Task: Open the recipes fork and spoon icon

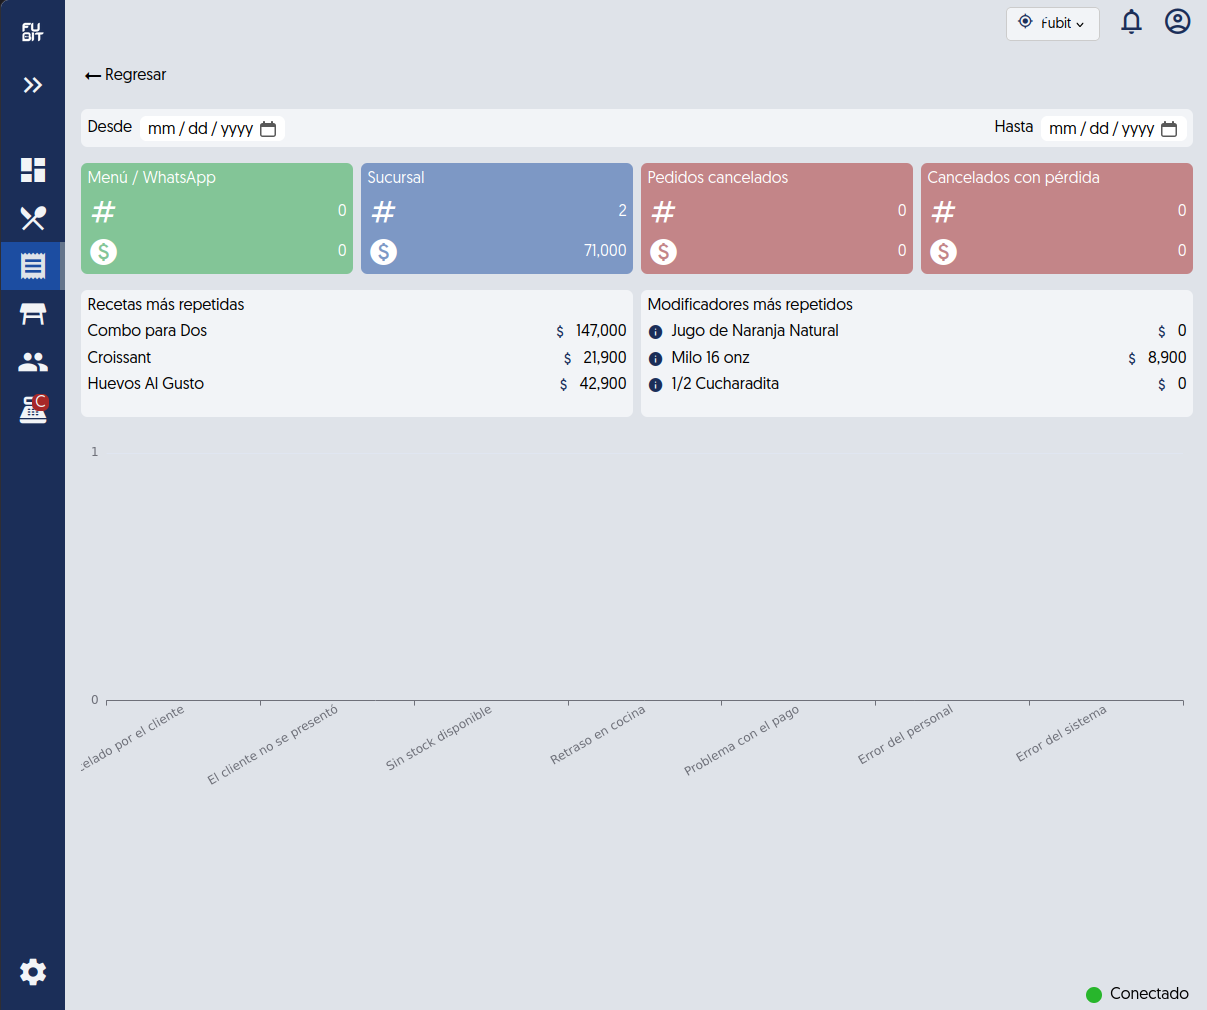Action: pyautogui.click(x=33, y=218)
